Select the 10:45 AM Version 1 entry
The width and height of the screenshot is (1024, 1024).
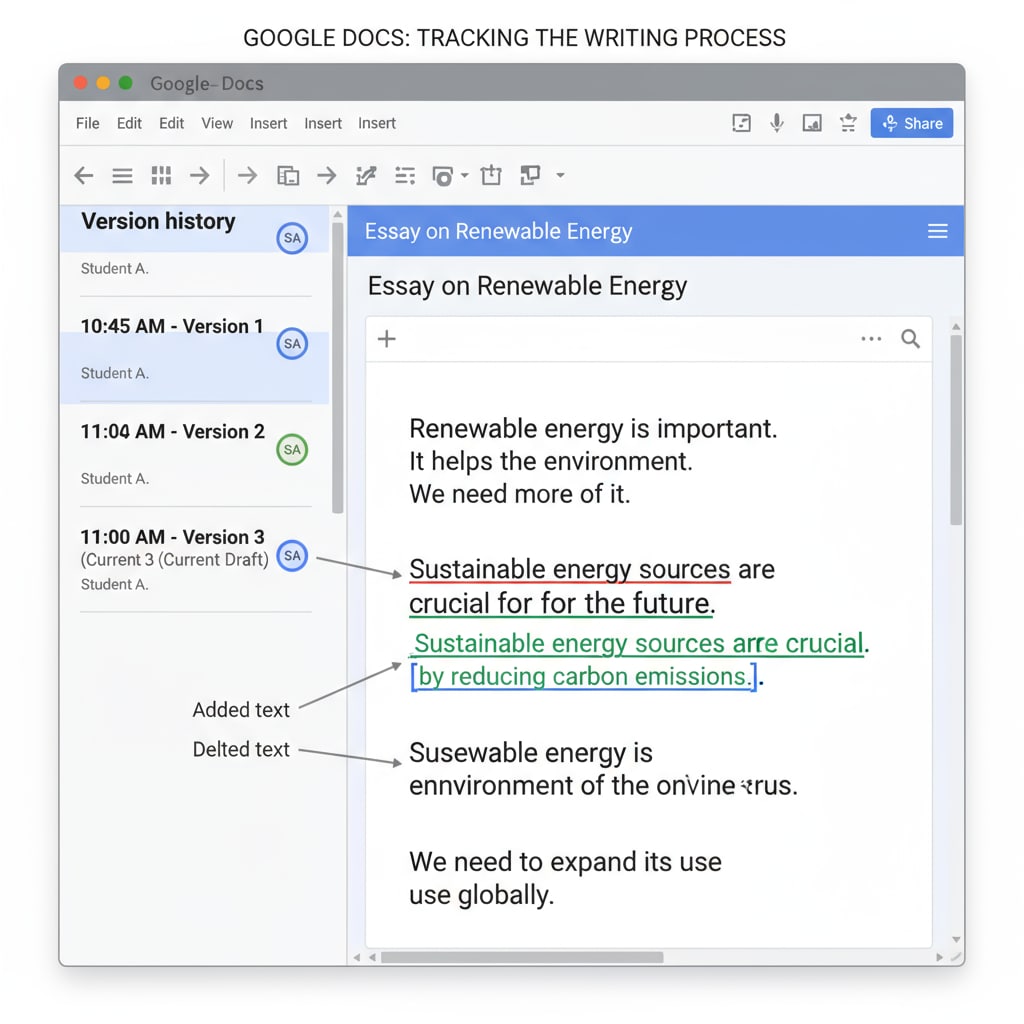172,327
